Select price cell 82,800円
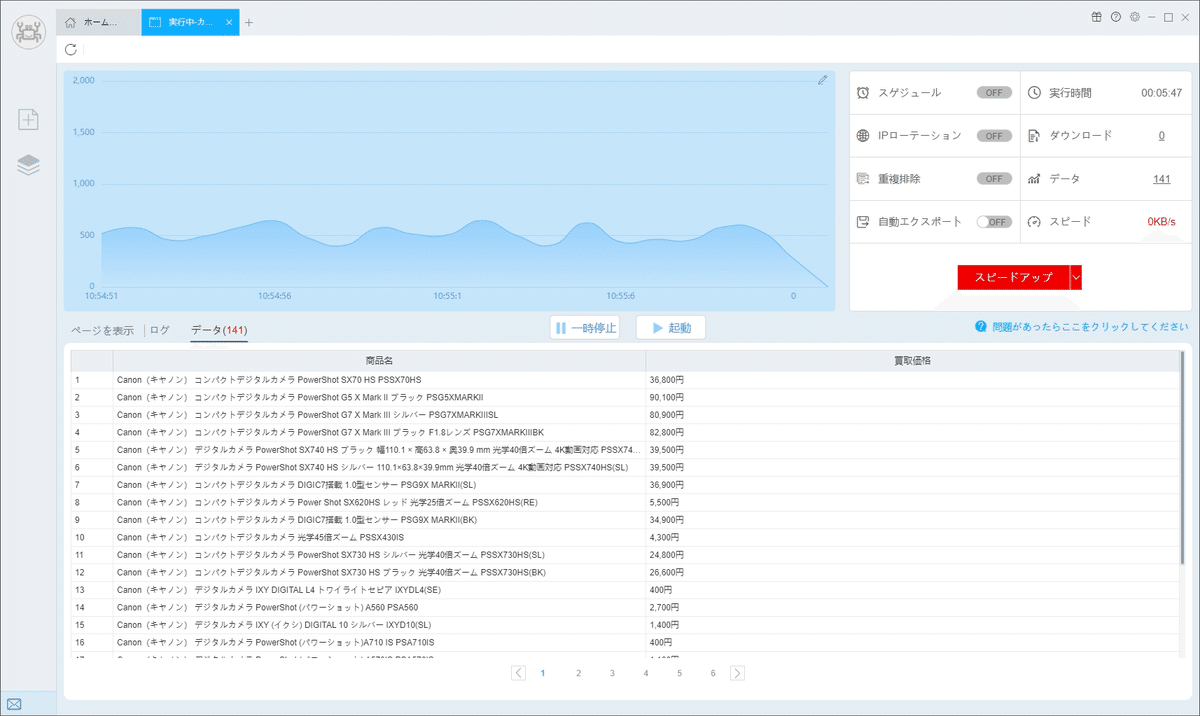 [x=913, y=432]
